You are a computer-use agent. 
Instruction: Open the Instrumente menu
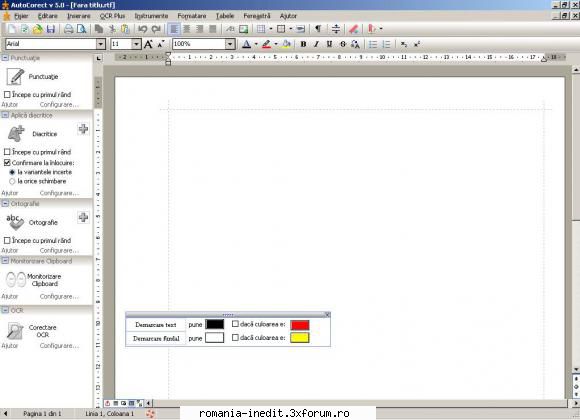pos(151,16)
